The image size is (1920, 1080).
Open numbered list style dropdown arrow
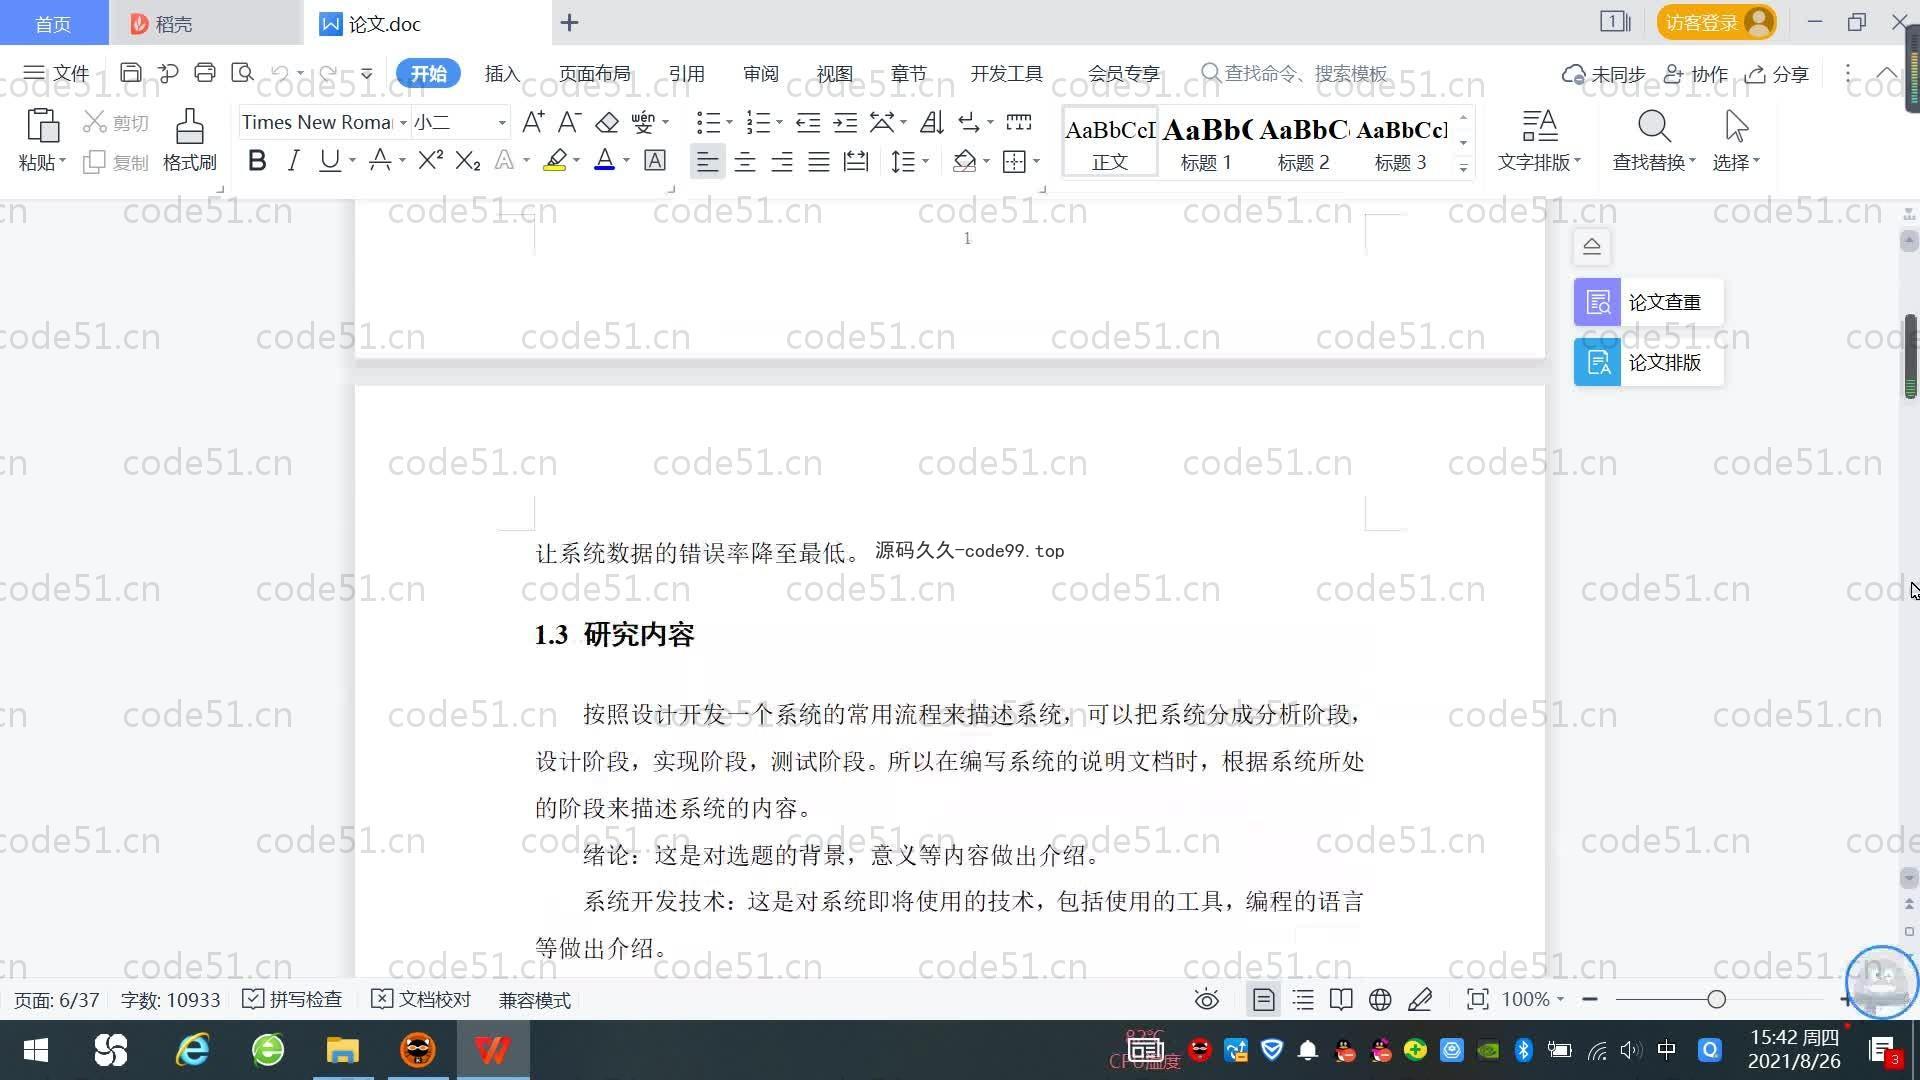click(x=779, y=123)
